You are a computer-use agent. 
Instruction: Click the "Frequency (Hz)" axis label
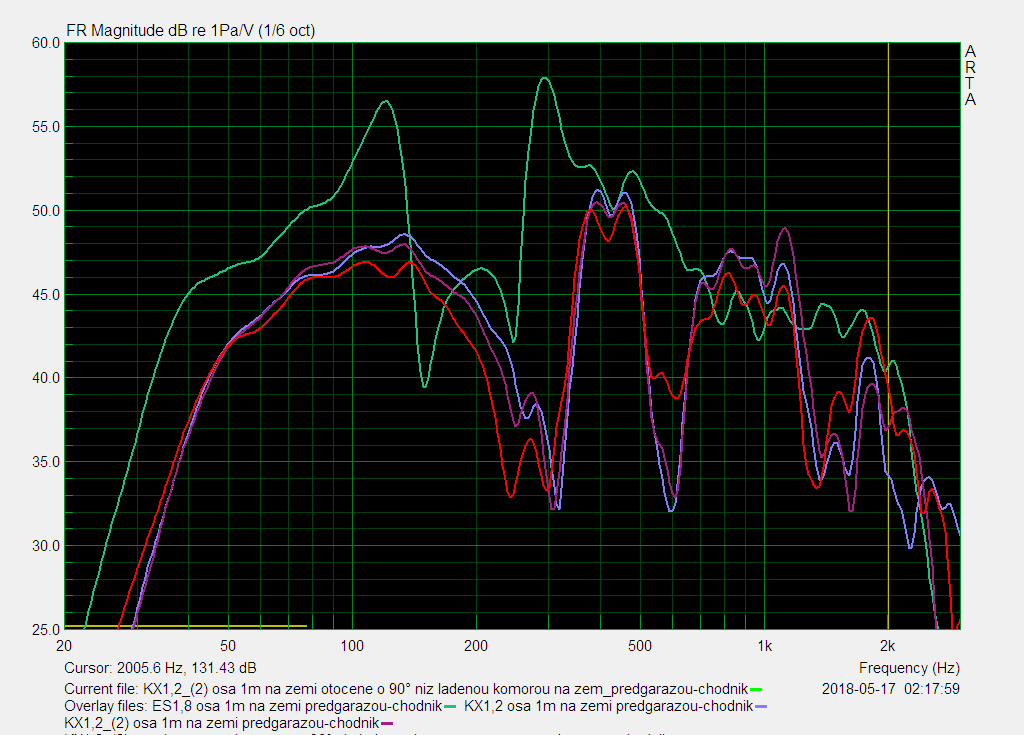[909, 668]
